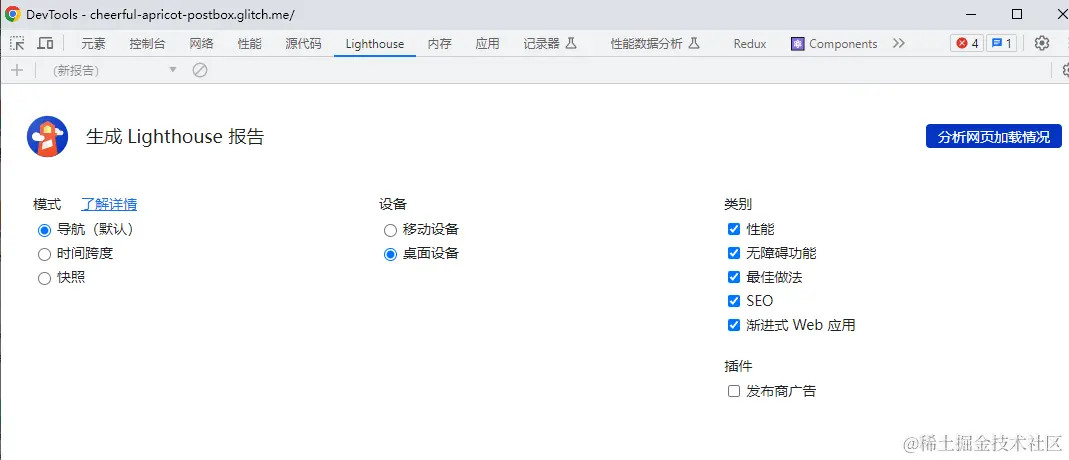Choose 桌面设备 device radio button

pyautogui.click(x=390, y=254)
